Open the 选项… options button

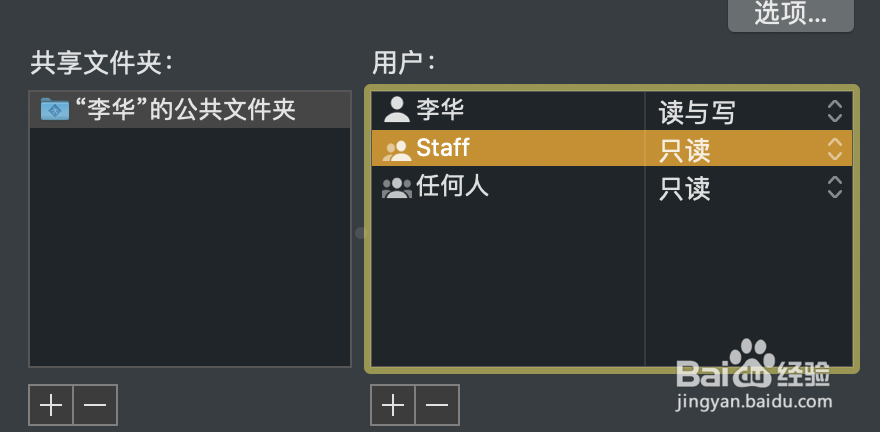[x=790, y=14]
